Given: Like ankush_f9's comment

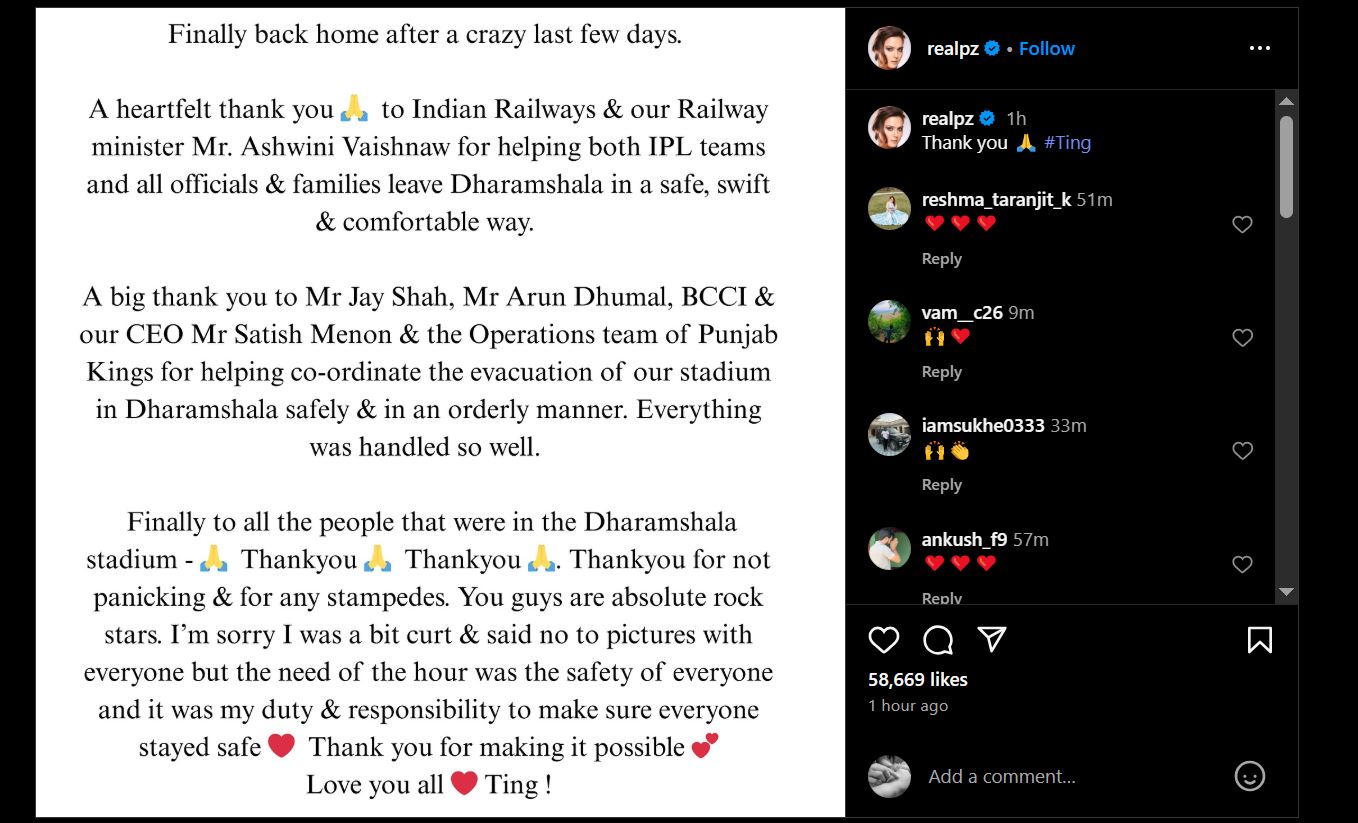Looking at the screenshot, I should (1242, 565).
